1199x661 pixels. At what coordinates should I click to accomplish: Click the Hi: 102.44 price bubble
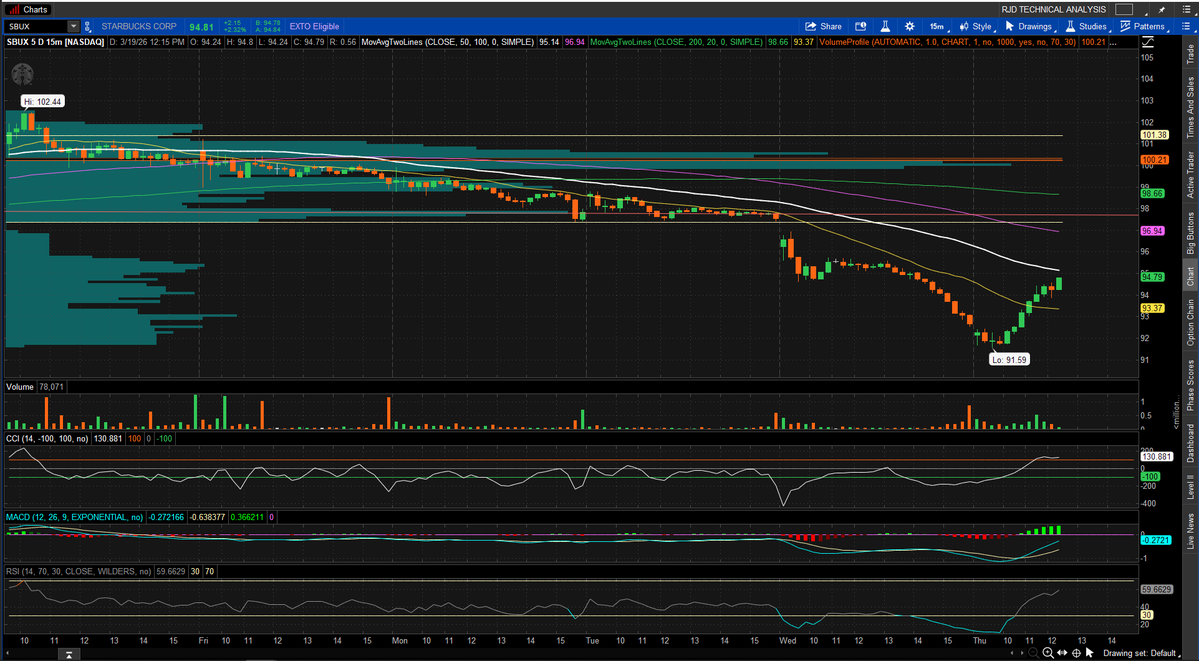click(x=43, y=101)
